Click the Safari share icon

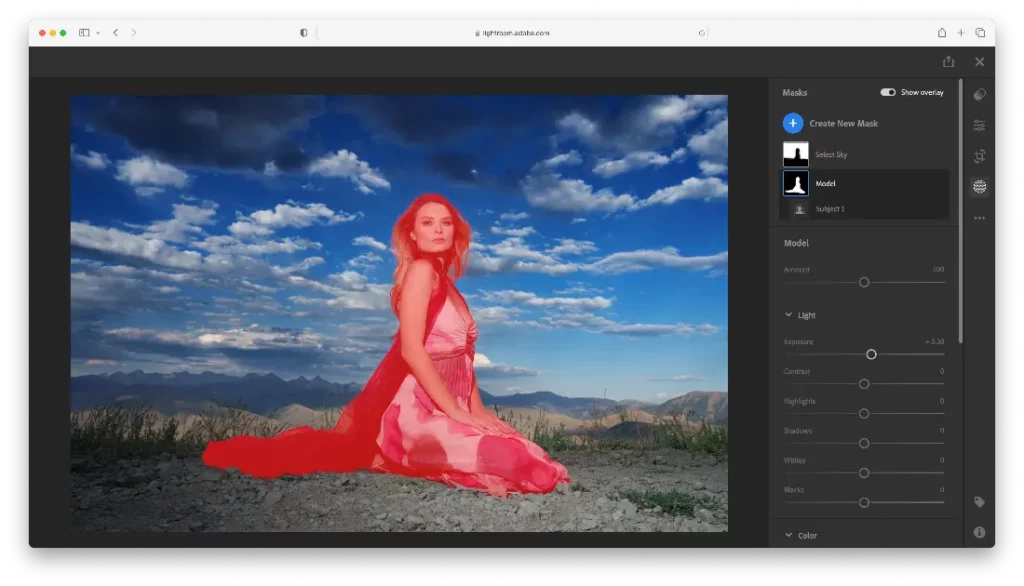pyautogui.click(x=942, y=33)
